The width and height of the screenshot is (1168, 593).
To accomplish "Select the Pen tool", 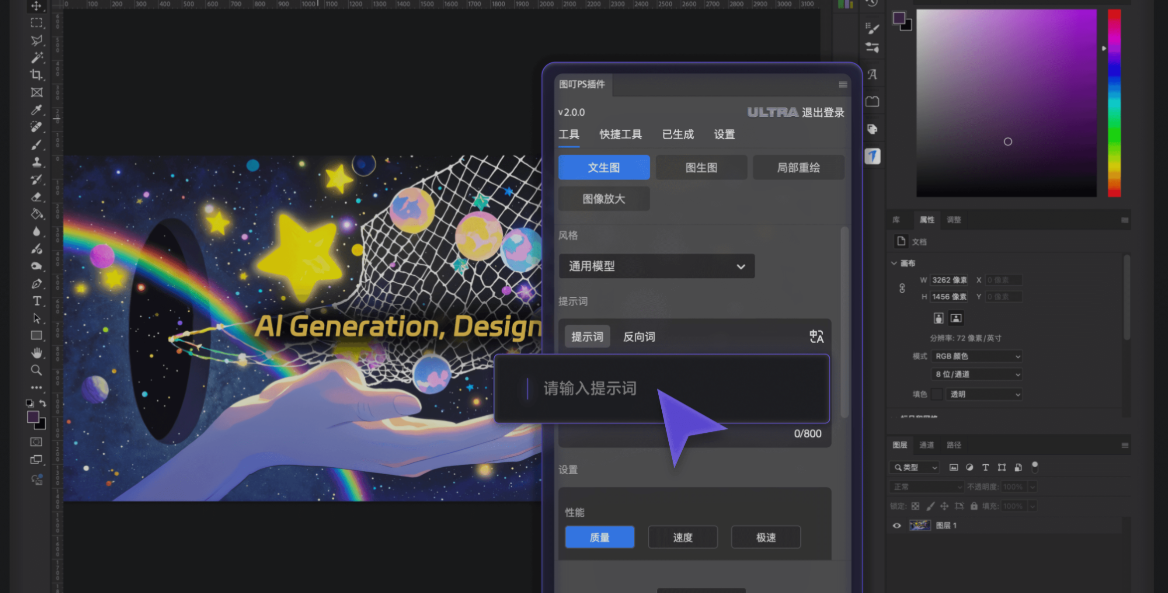I will coord(36,284).
